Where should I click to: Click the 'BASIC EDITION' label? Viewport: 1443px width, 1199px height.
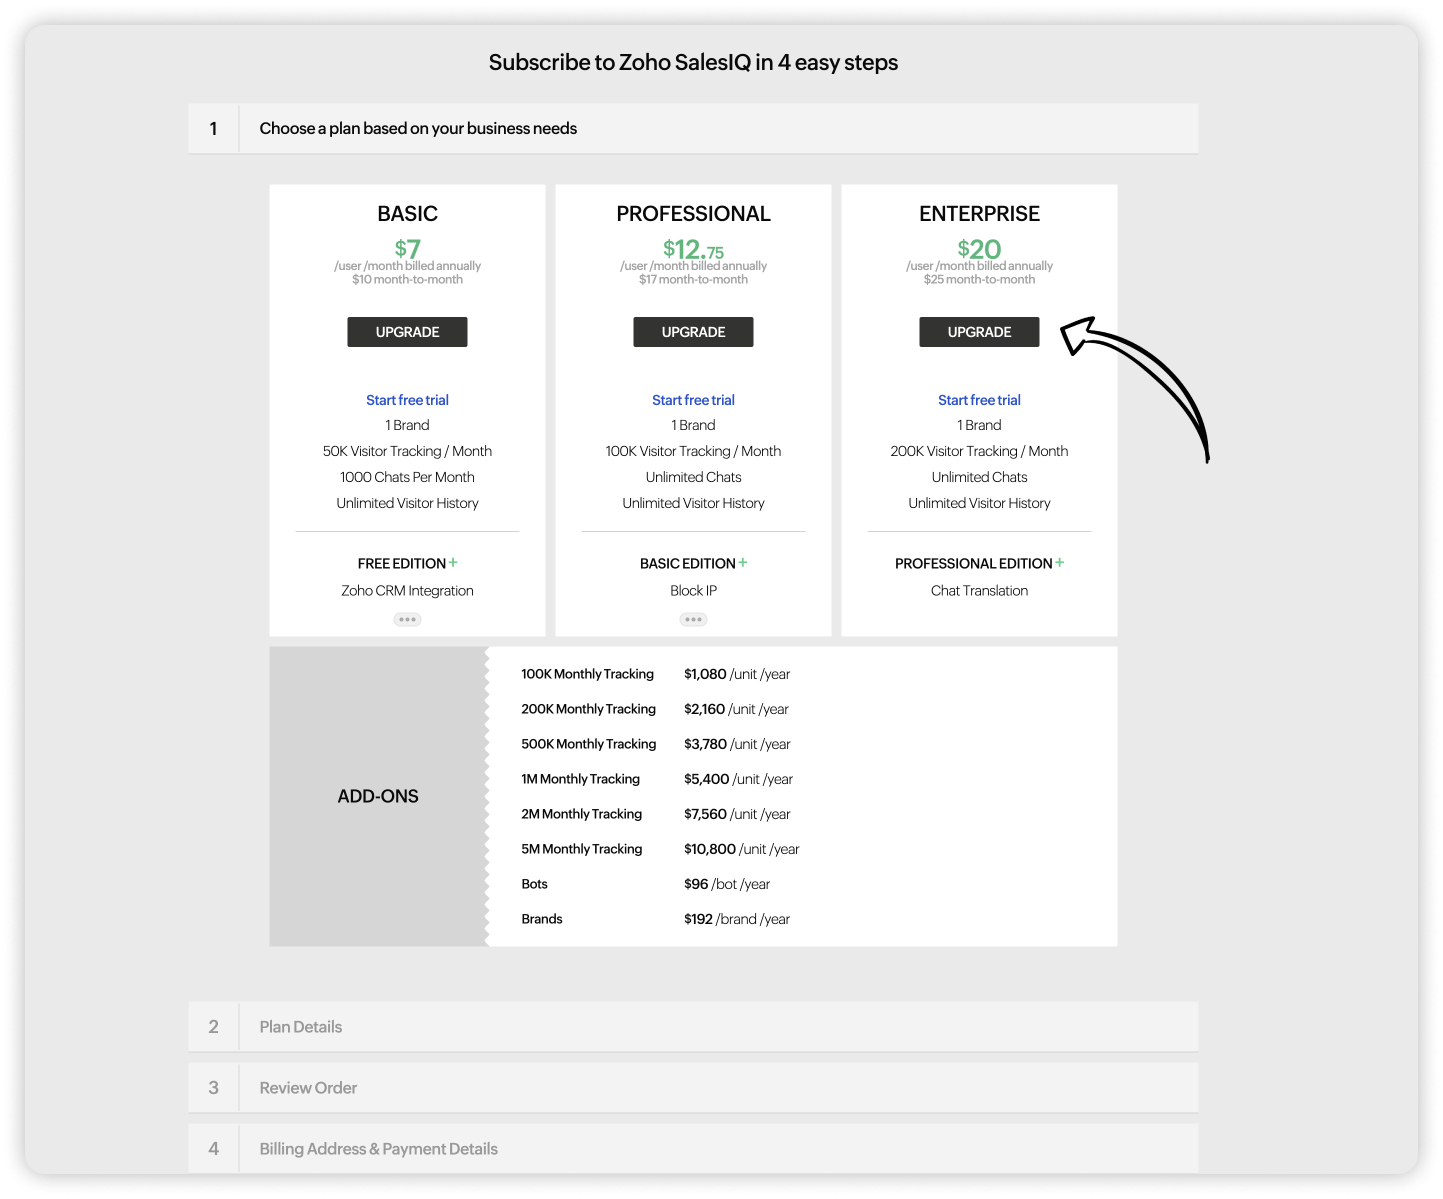(x=688, y=564)
